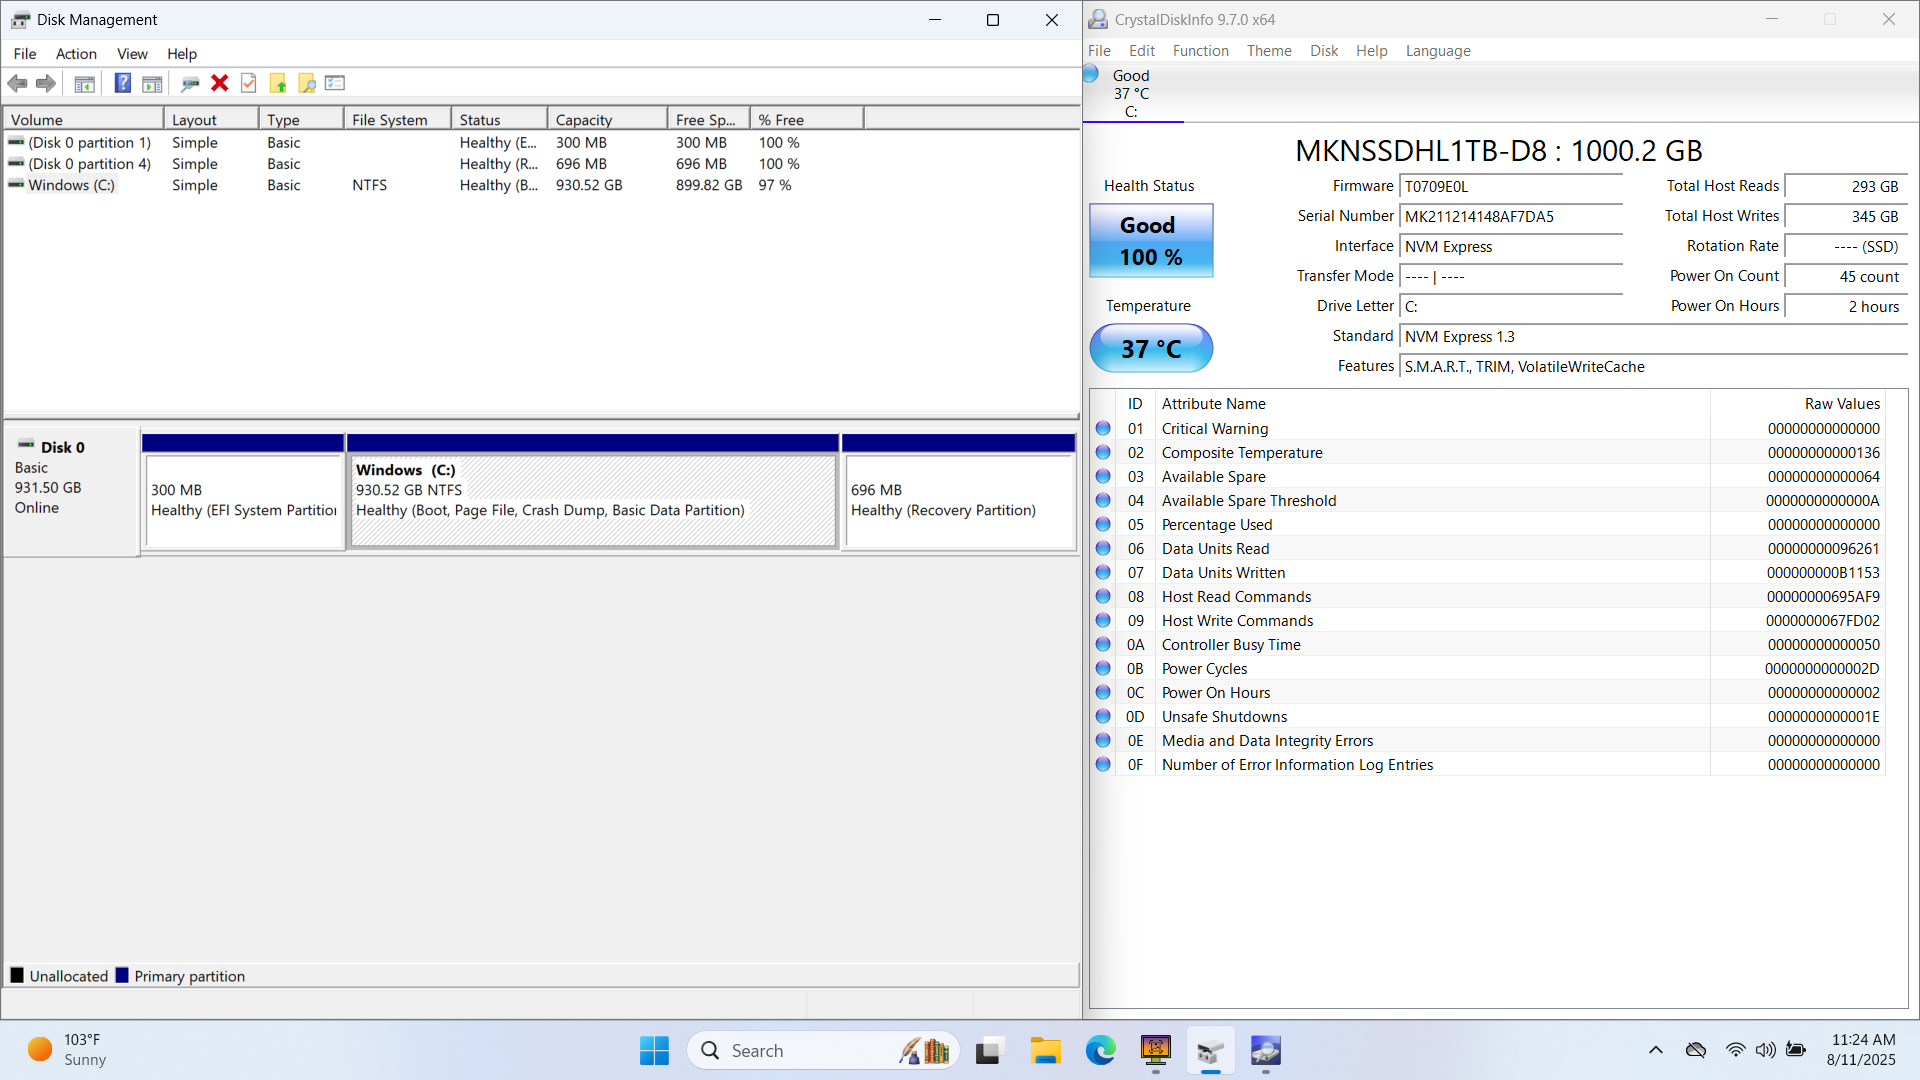Image resolution: width=1920 pixels, height=1080 pixels.
Task: Open Microsoft Edge from the taskbar
Action: click(1100, 1051)
